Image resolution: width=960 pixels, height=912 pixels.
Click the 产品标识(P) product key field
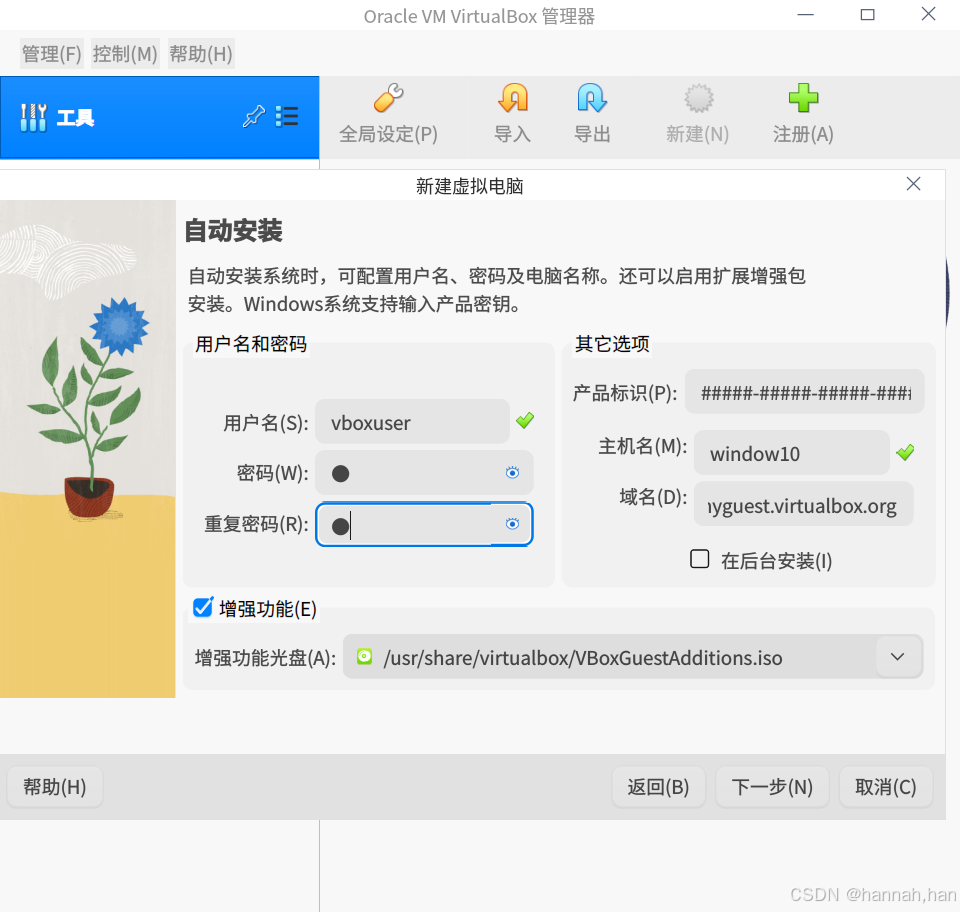804,392
